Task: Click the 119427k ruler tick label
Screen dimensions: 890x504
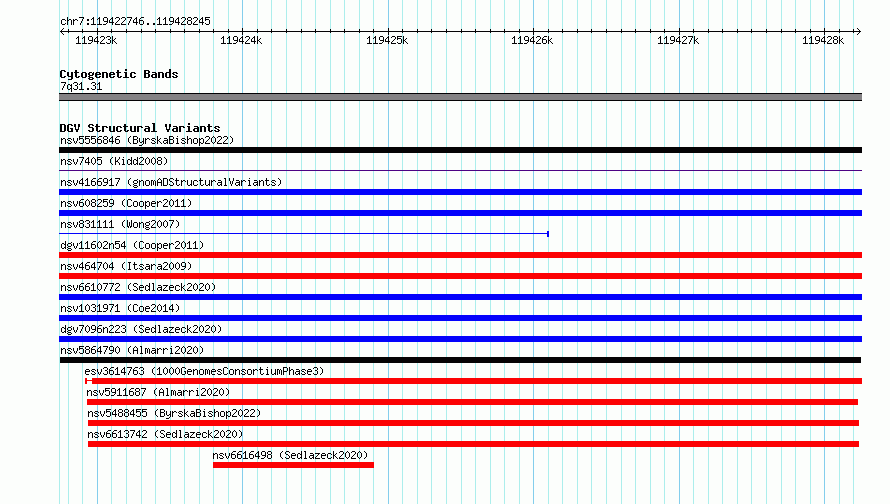Action: pos(678,40)
